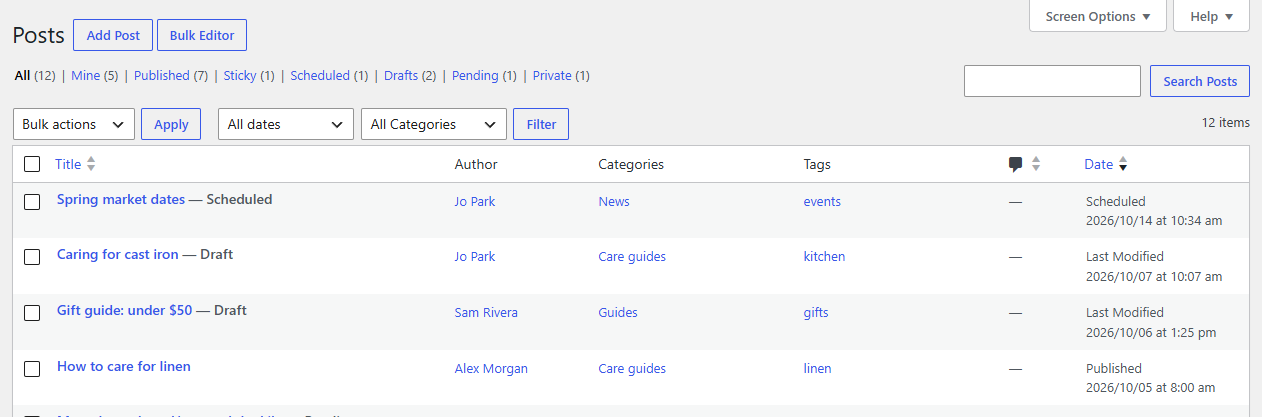The width and height of the screenshot is (1262, 417).
Task: Click the kitchen tag
Action: coord(824,256)
